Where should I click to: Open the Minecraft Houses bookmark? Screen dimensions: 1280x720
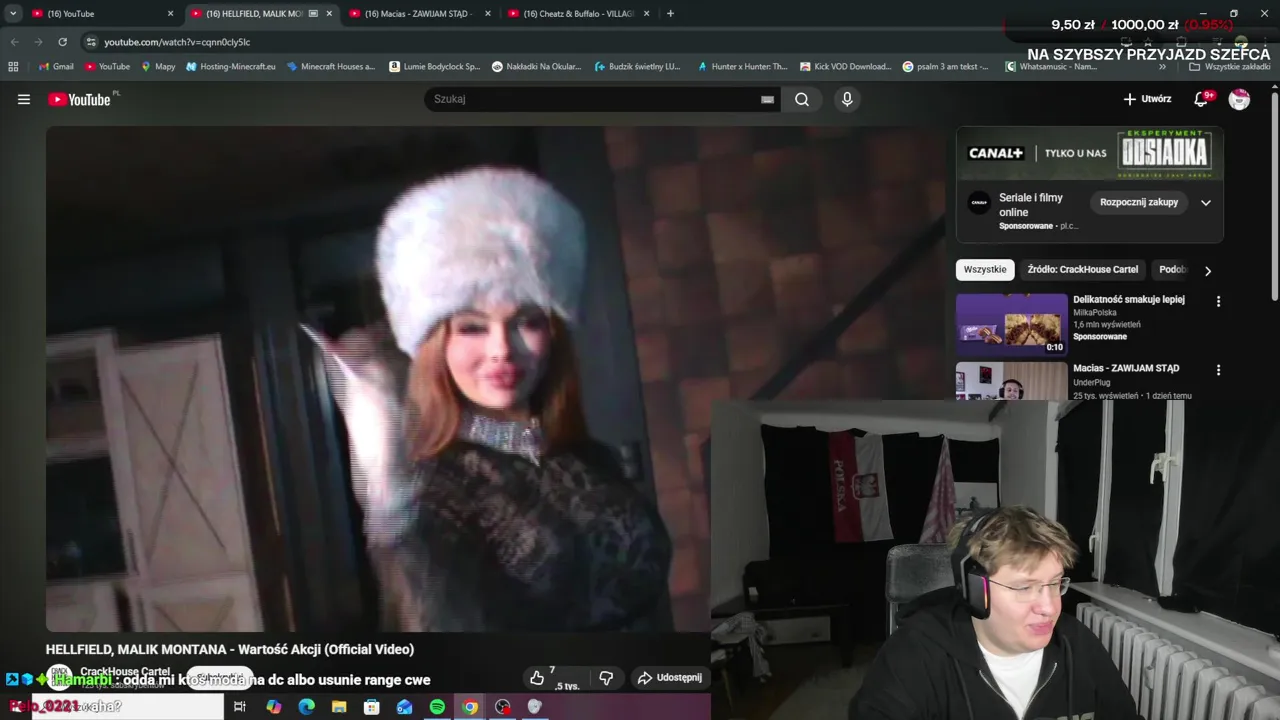[x=330, y=66]
